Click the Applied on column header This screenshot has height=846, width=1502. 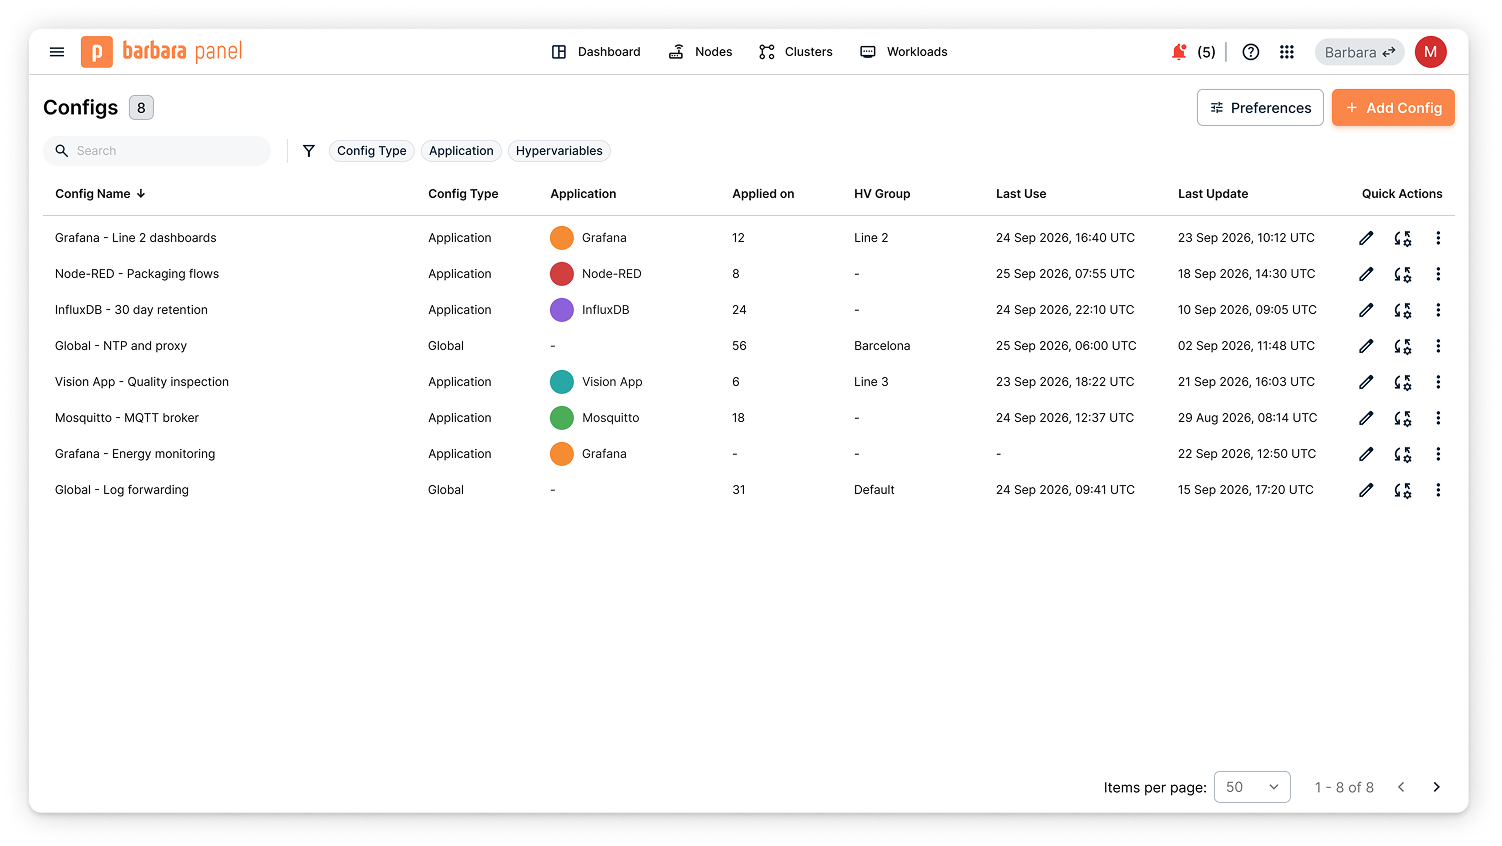coord(763,194)
